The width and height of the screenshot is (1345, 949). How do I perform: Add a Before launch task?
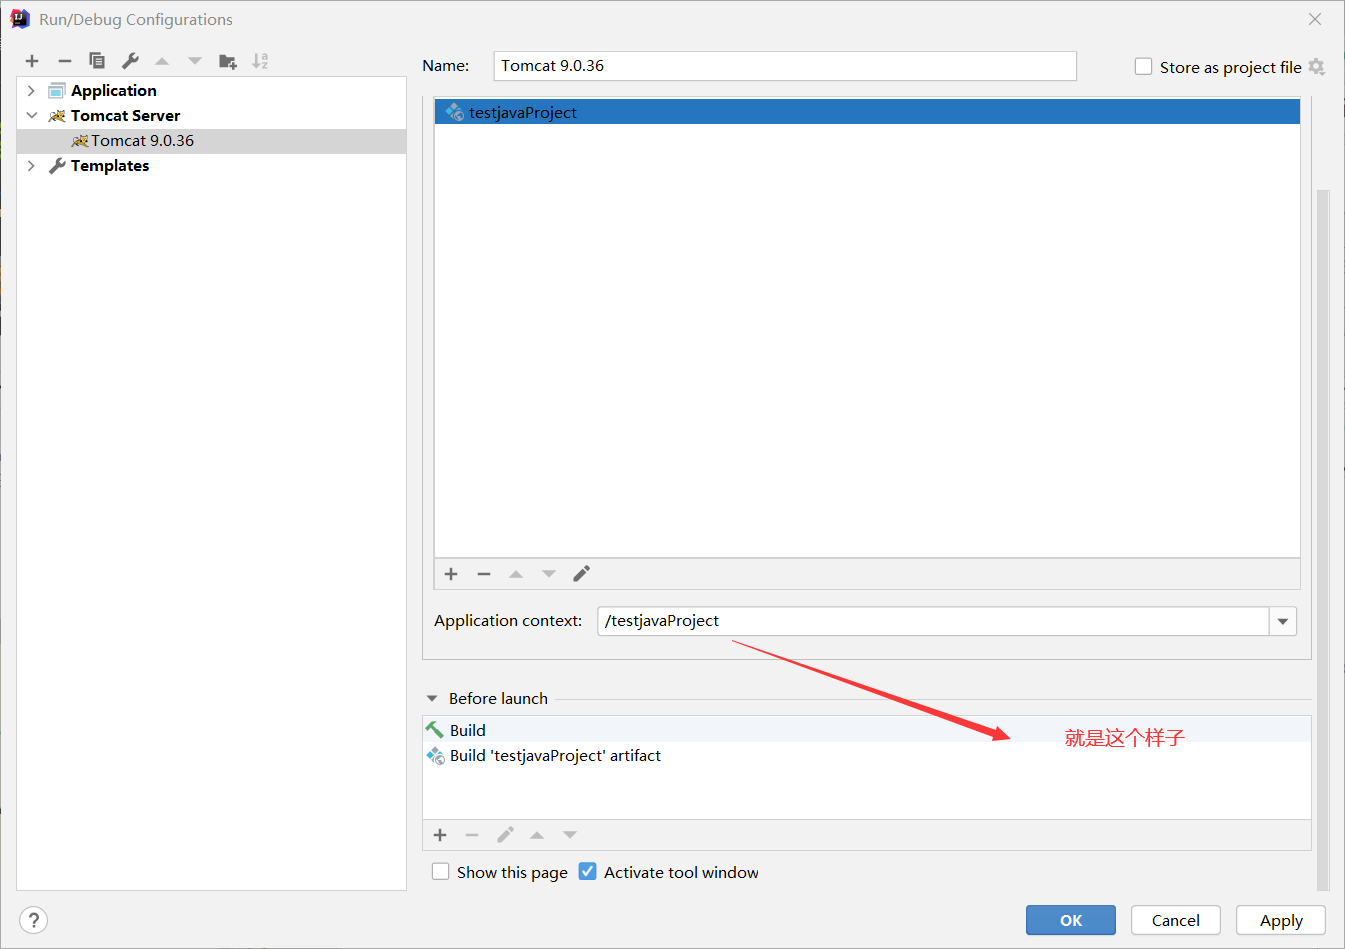click(x=440, y=835)
